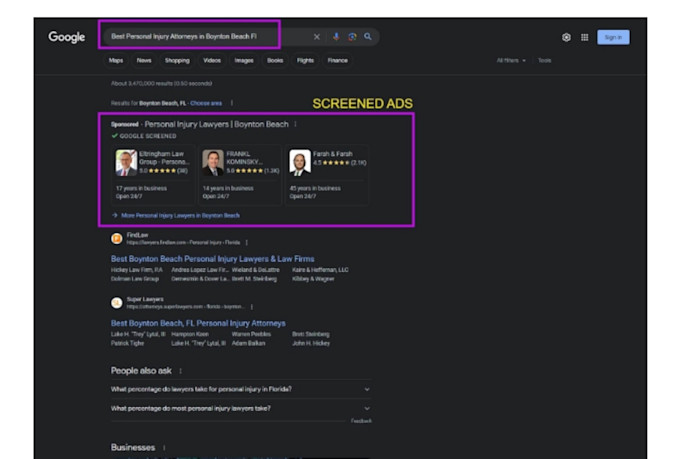Open the Google apps grid icon
Image resolution: width=680 pixels, height=459 pixels.
click(x=585, y=37)
